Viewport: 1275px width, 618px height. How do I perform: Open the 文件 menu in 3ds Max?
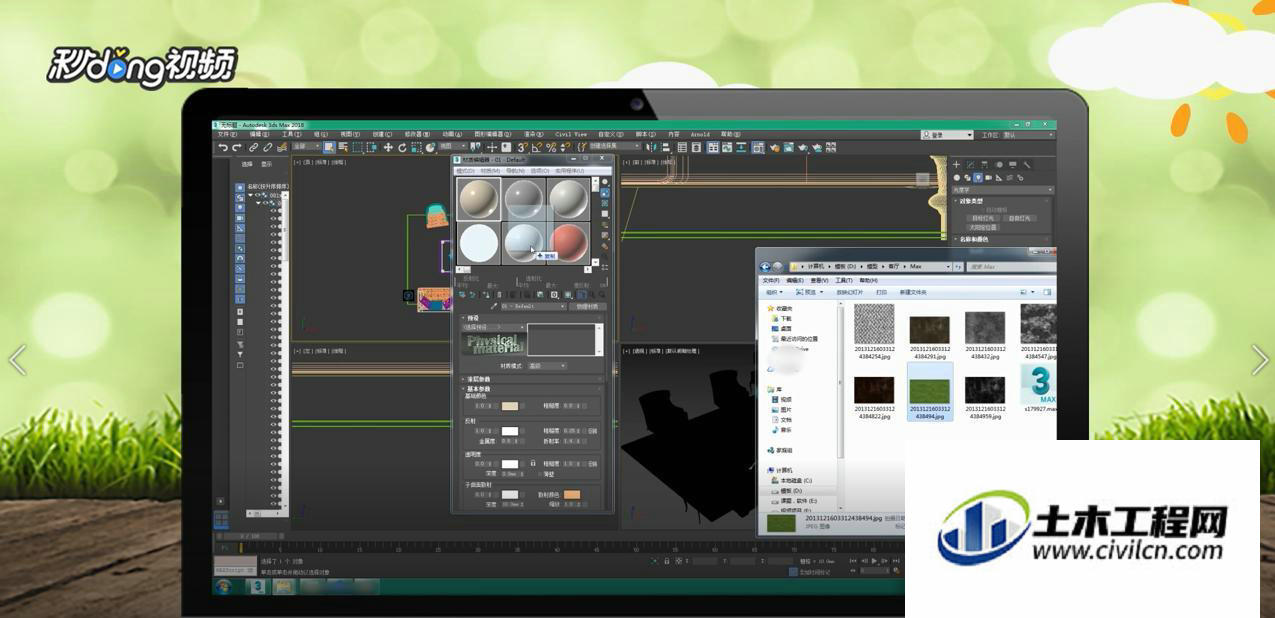227,134
